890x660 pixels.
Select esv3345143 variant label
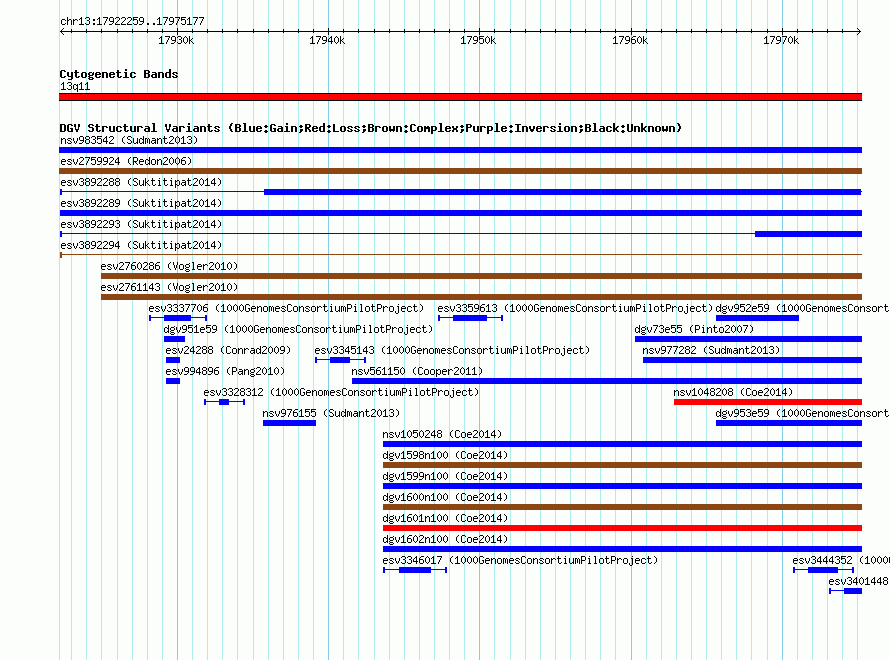[452, 350]
